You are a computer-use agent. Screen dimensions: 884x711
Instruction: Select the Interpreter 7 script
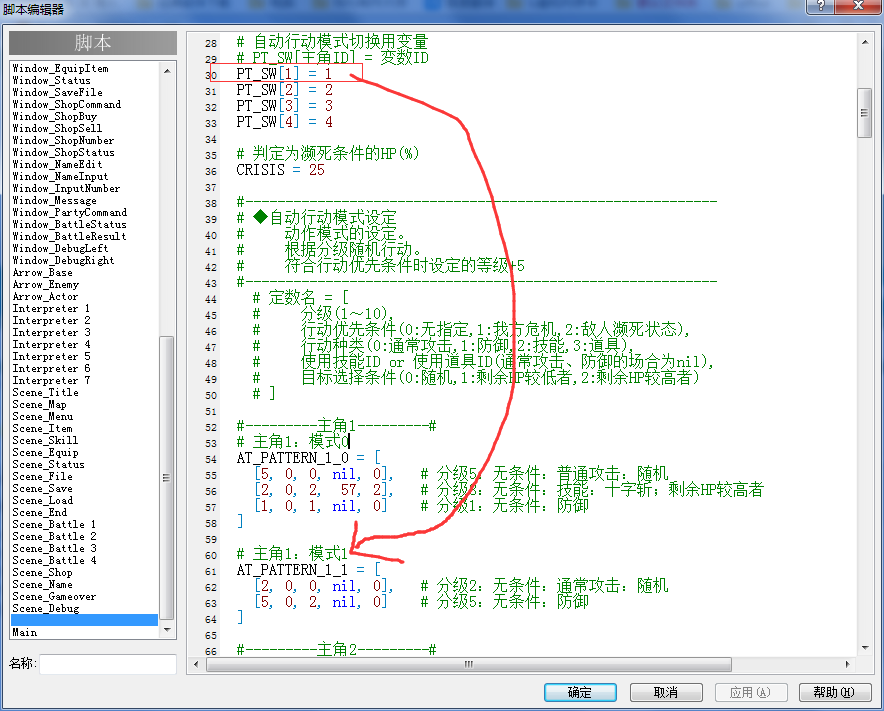coord(51,381)
